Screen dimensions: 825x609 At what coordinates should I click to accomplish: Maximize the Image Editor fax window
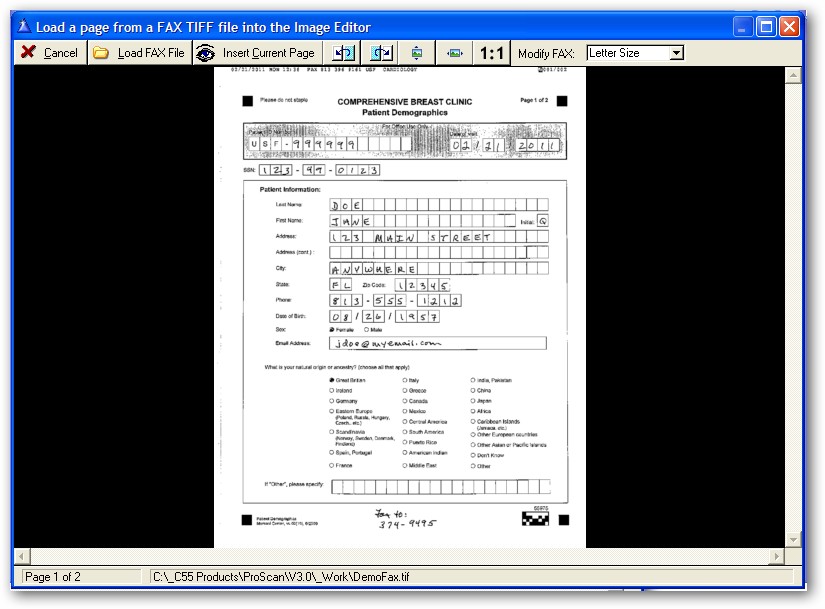point(767,27)
